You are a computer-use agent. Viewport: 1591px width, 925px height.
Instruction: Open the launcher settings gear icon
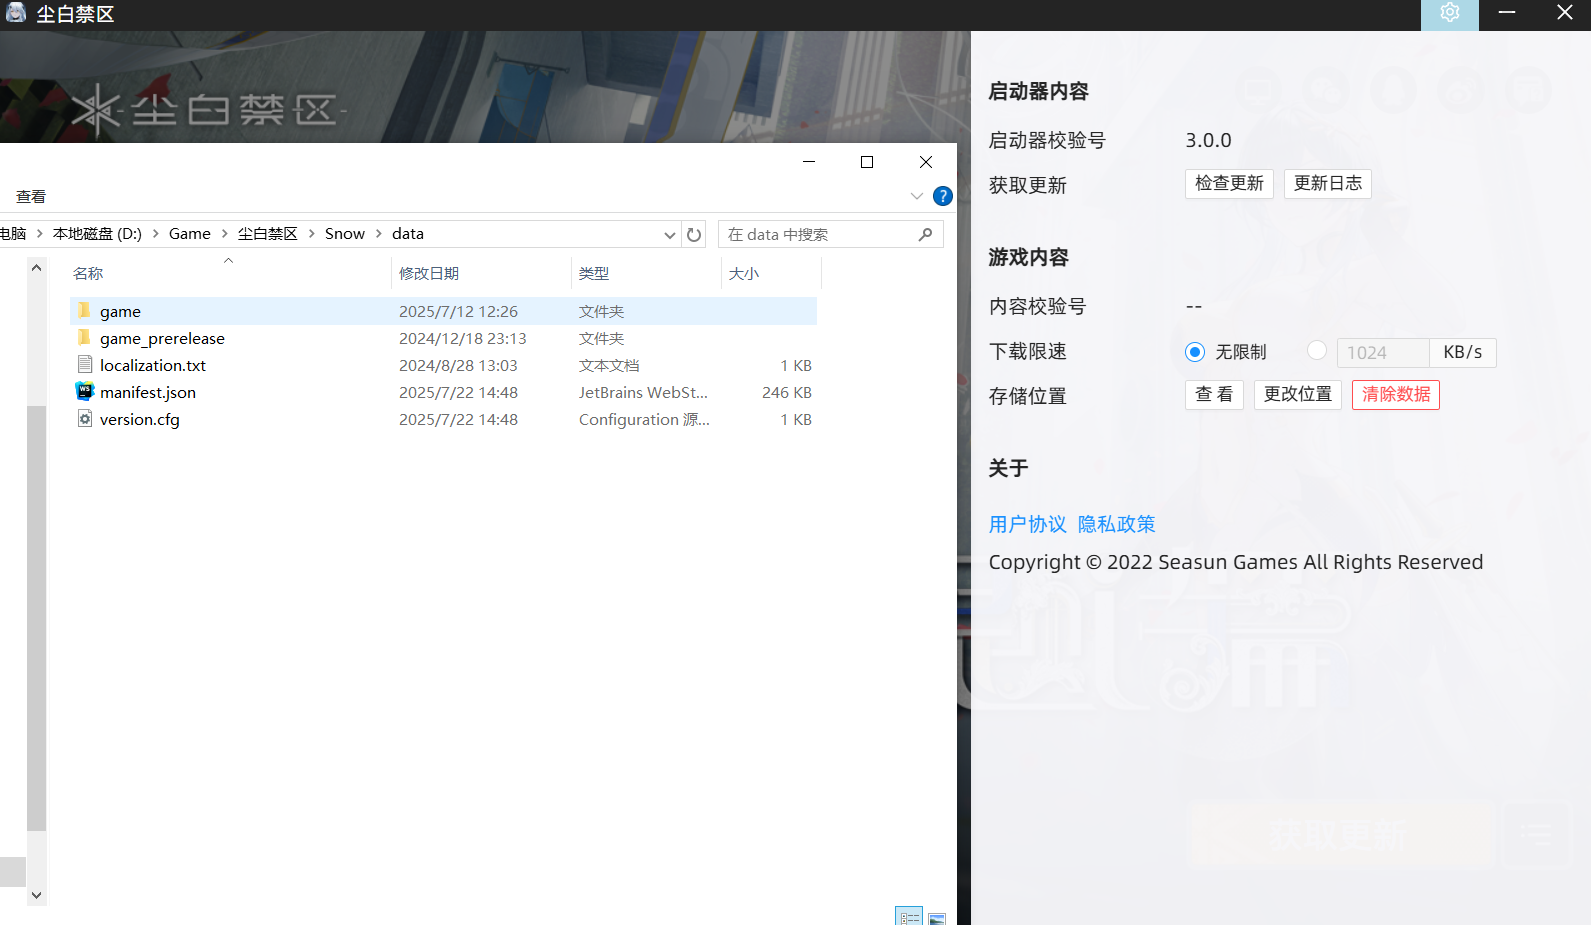(1449, 13)
